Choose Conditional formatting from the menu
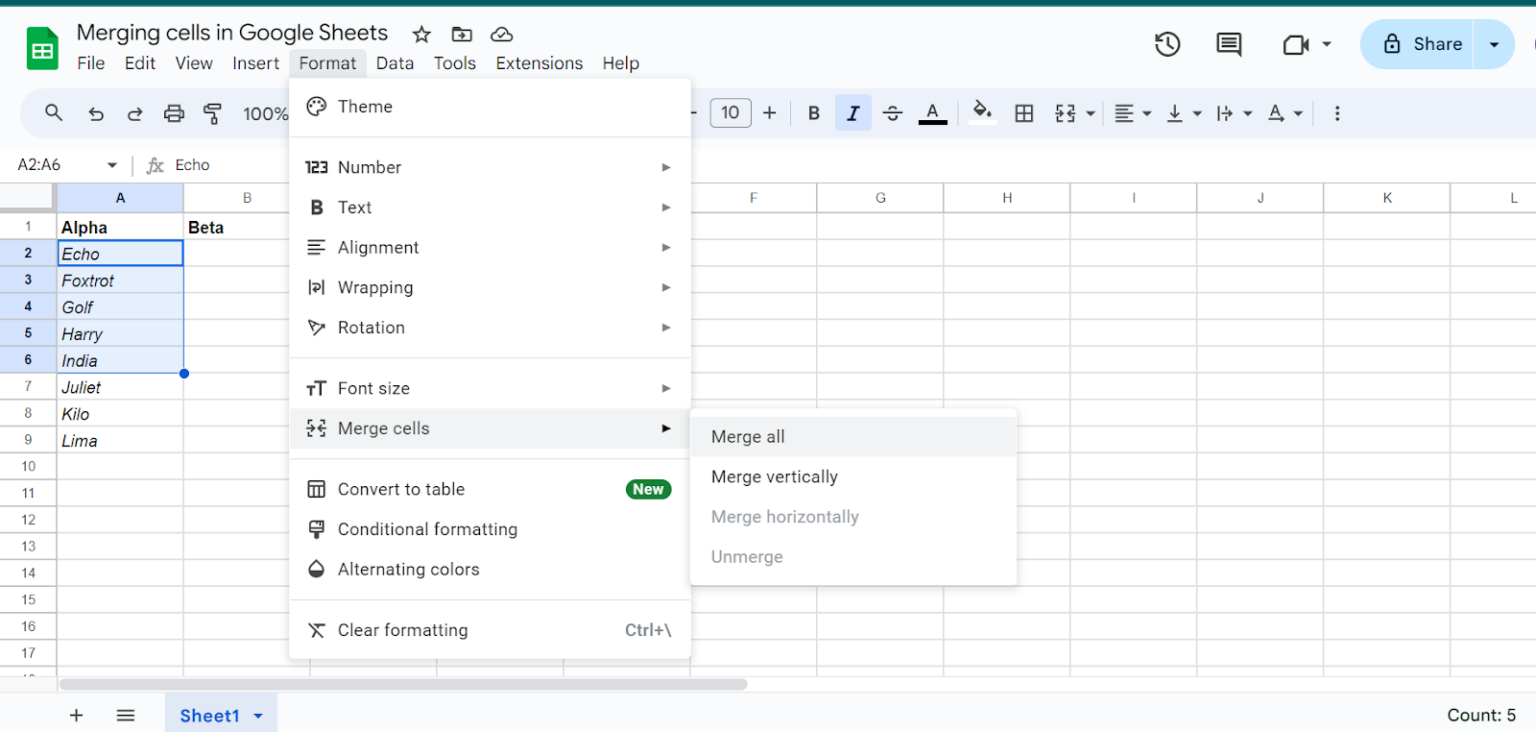Viewport: 1536px width, 732px height. (428, 529)
